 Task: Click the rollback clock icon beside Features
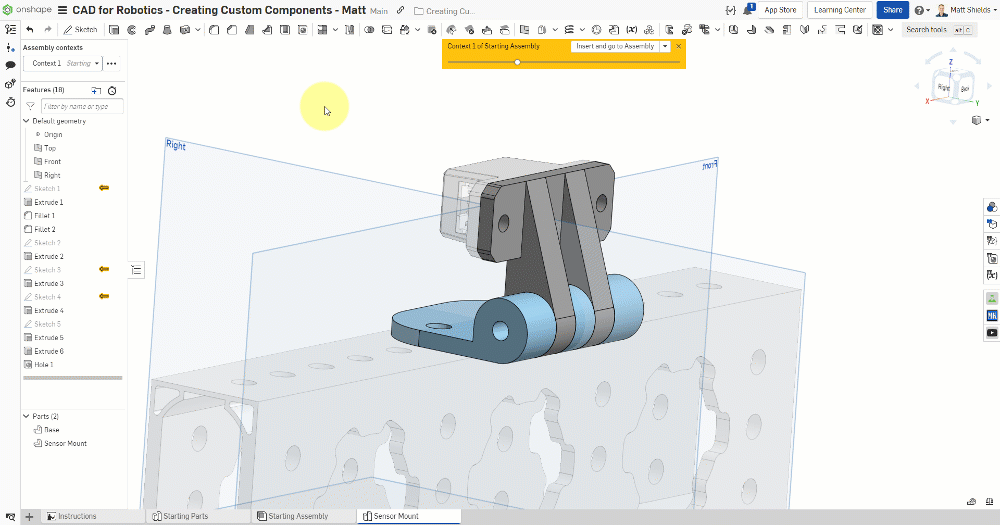[x=112, y=90]
